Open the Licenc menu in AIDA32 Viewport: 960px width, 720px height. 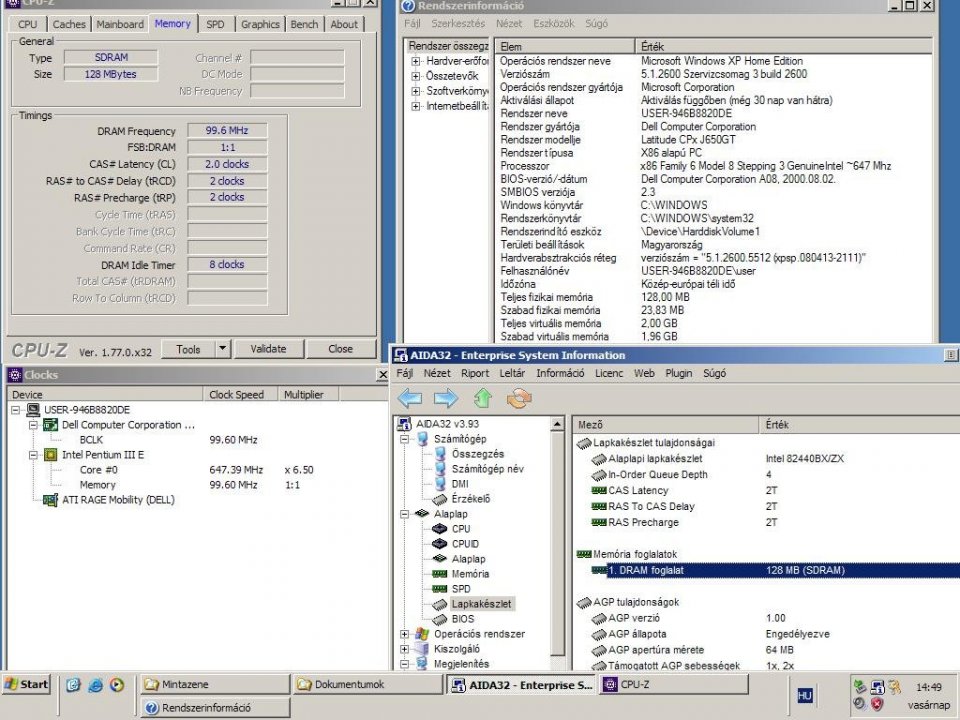(x=609, y=373)
